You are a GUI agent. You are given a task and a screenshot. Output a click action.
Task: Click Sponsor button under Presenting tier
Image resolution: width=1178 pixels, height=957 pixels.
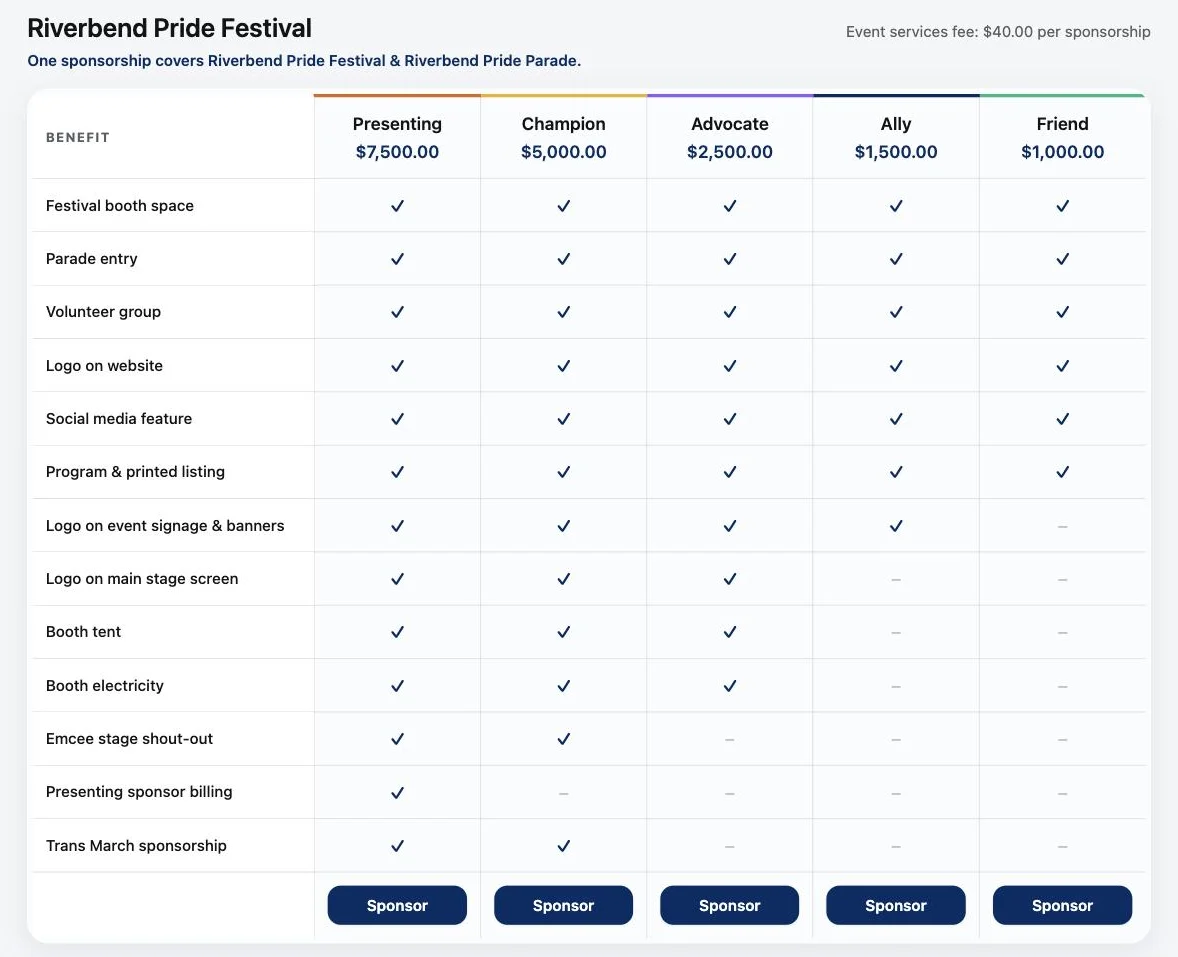click(x=397, y=905)
